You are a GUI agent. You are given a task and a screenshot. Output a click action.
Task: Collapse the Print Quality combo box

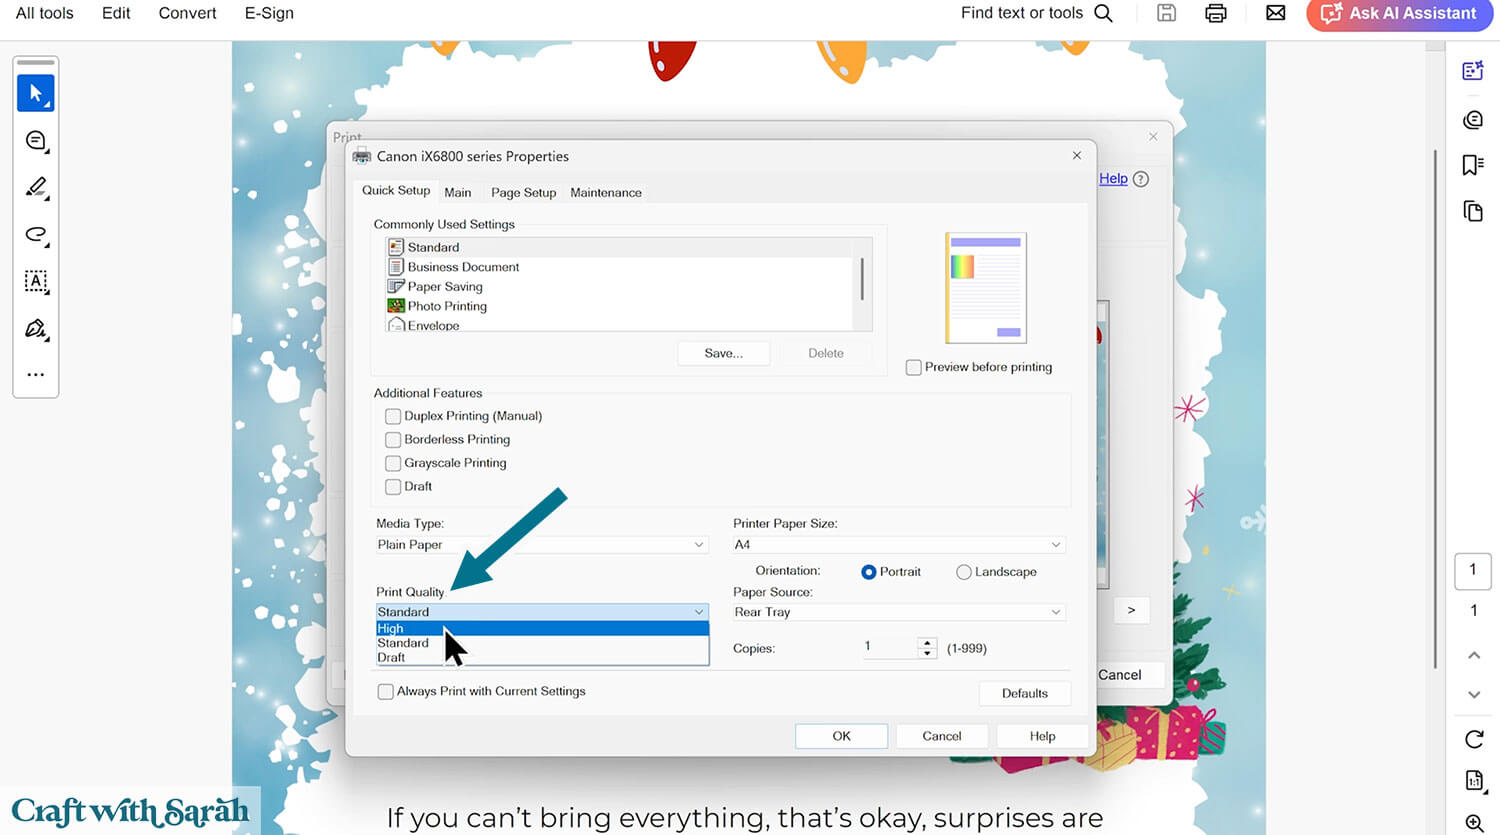point(541,612)
